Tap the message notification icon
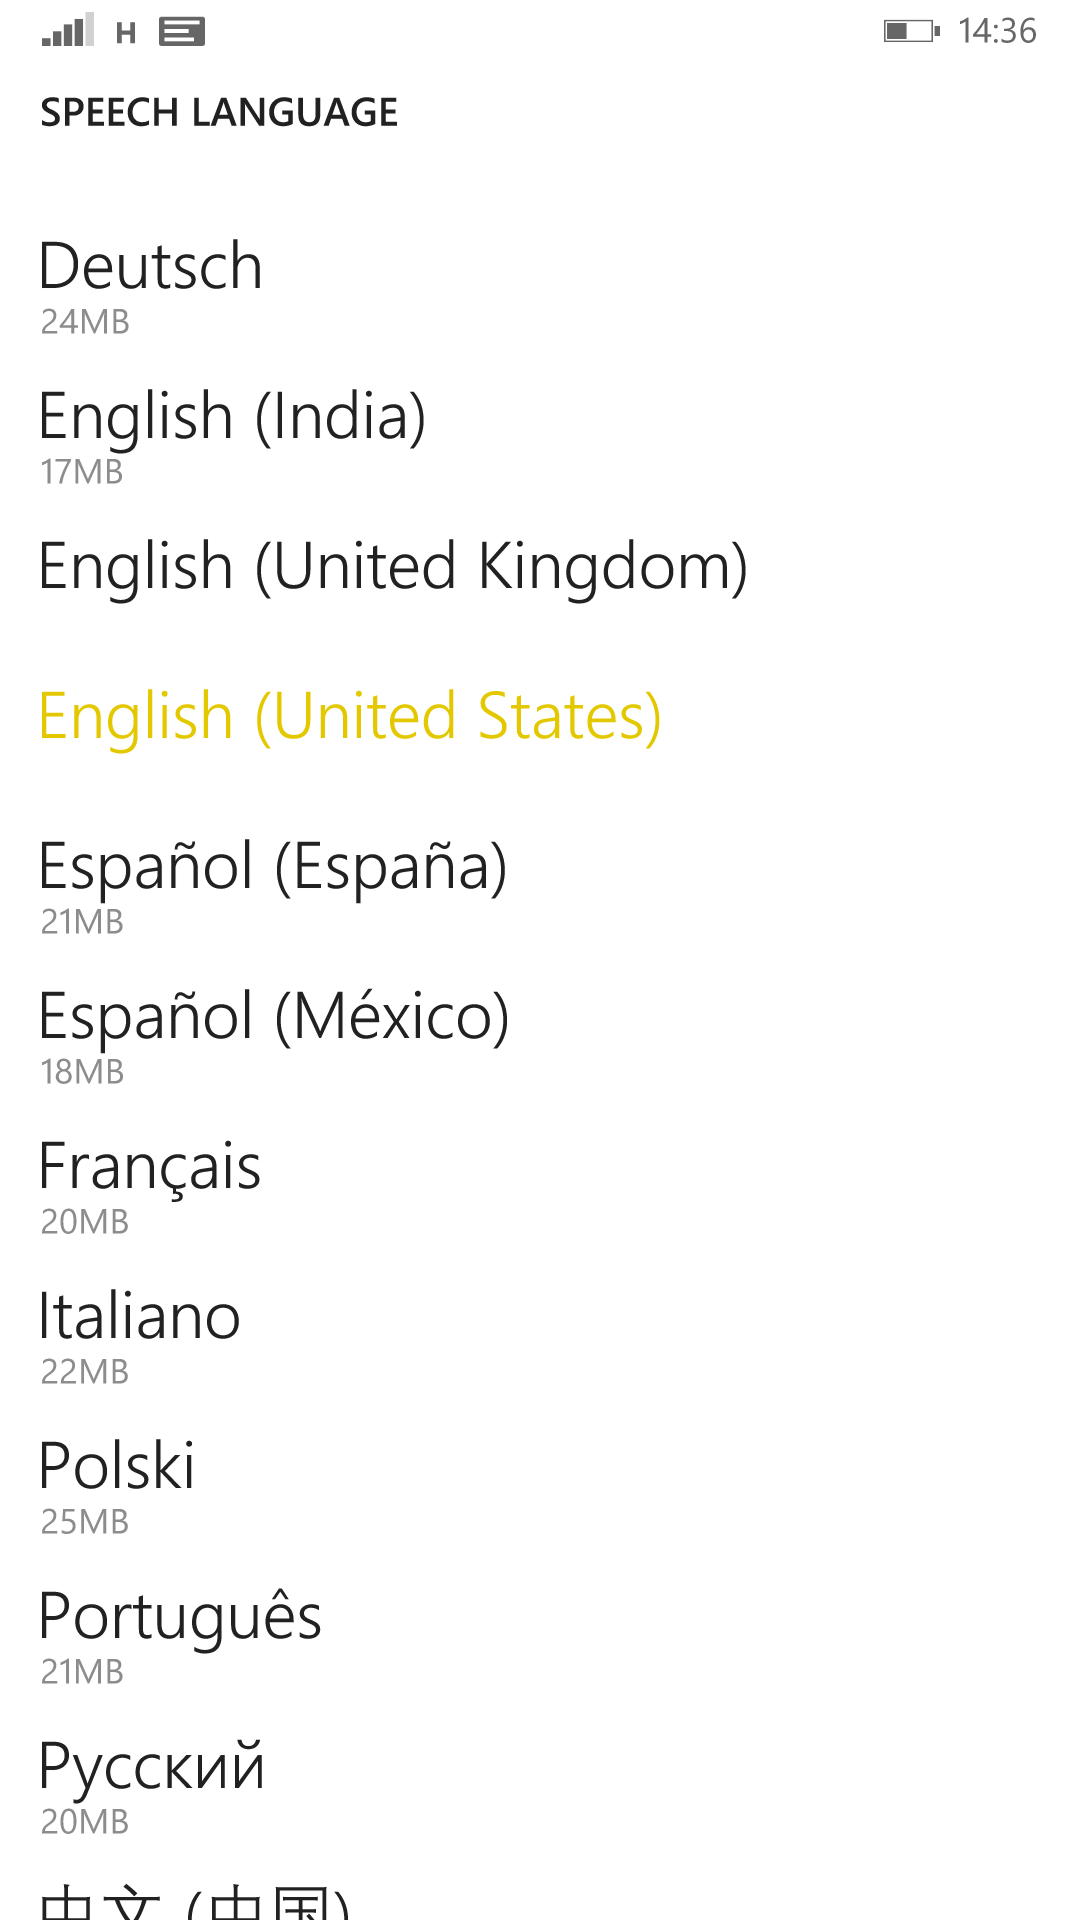 point(182,32)
